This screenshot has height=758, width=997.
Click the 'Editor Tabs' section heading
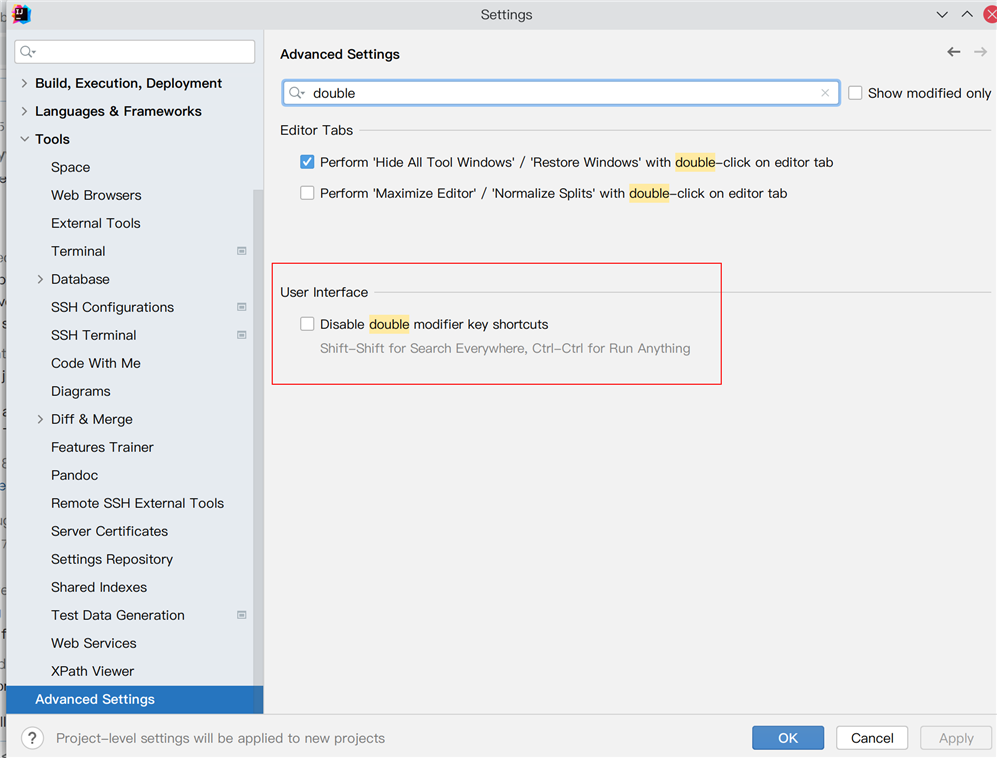(x=316, y=130)
